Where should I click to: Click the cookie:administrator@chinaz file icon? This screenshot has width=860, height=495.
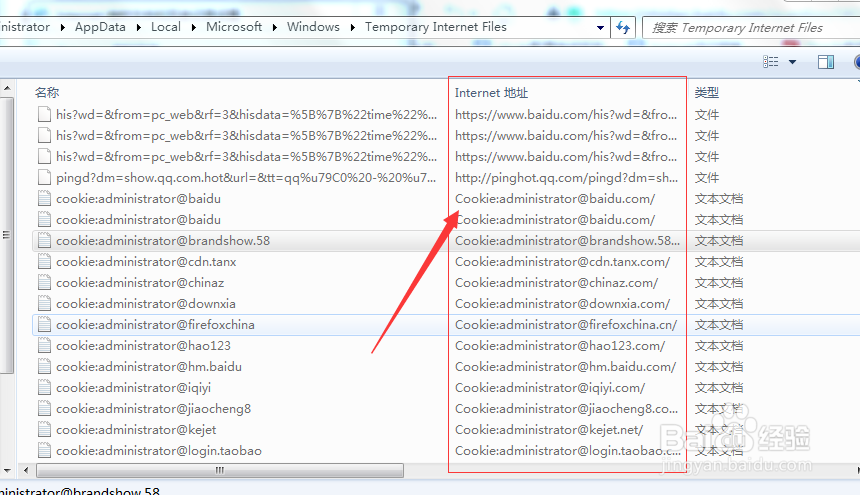(x=44, y=283)
